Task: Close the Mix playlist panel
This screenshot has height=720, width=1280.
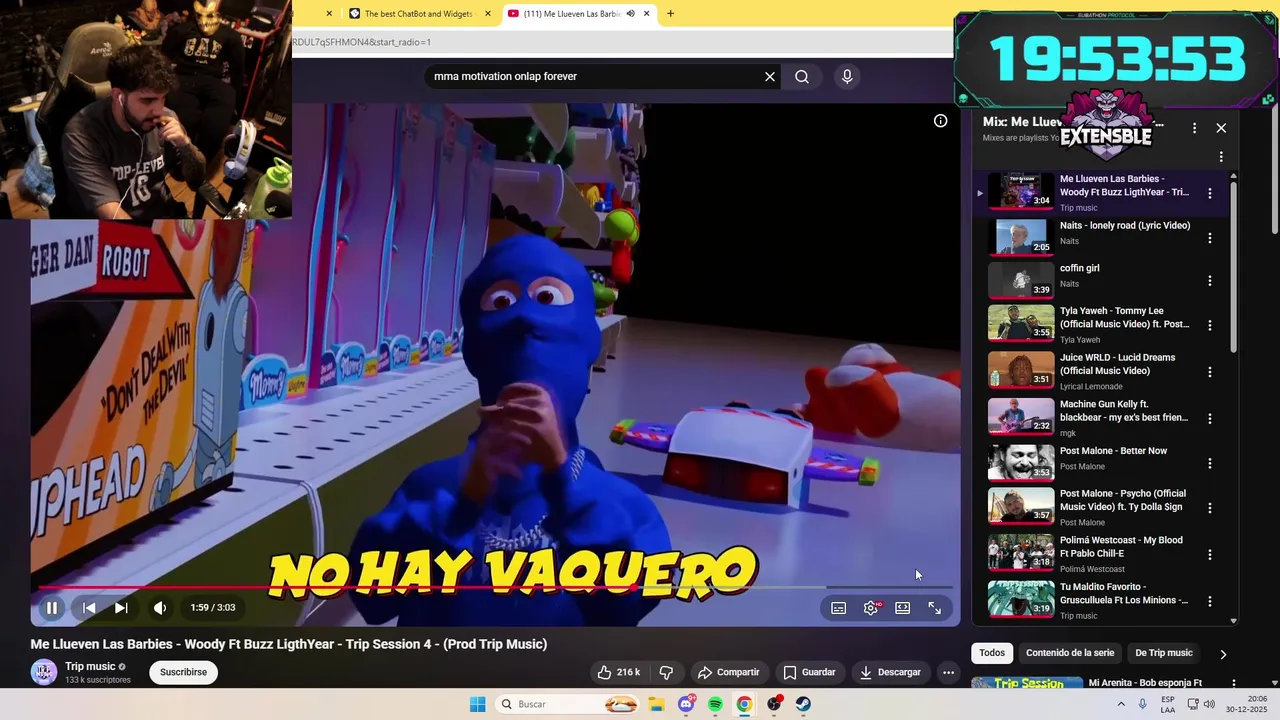Action: coord(1221,128)
